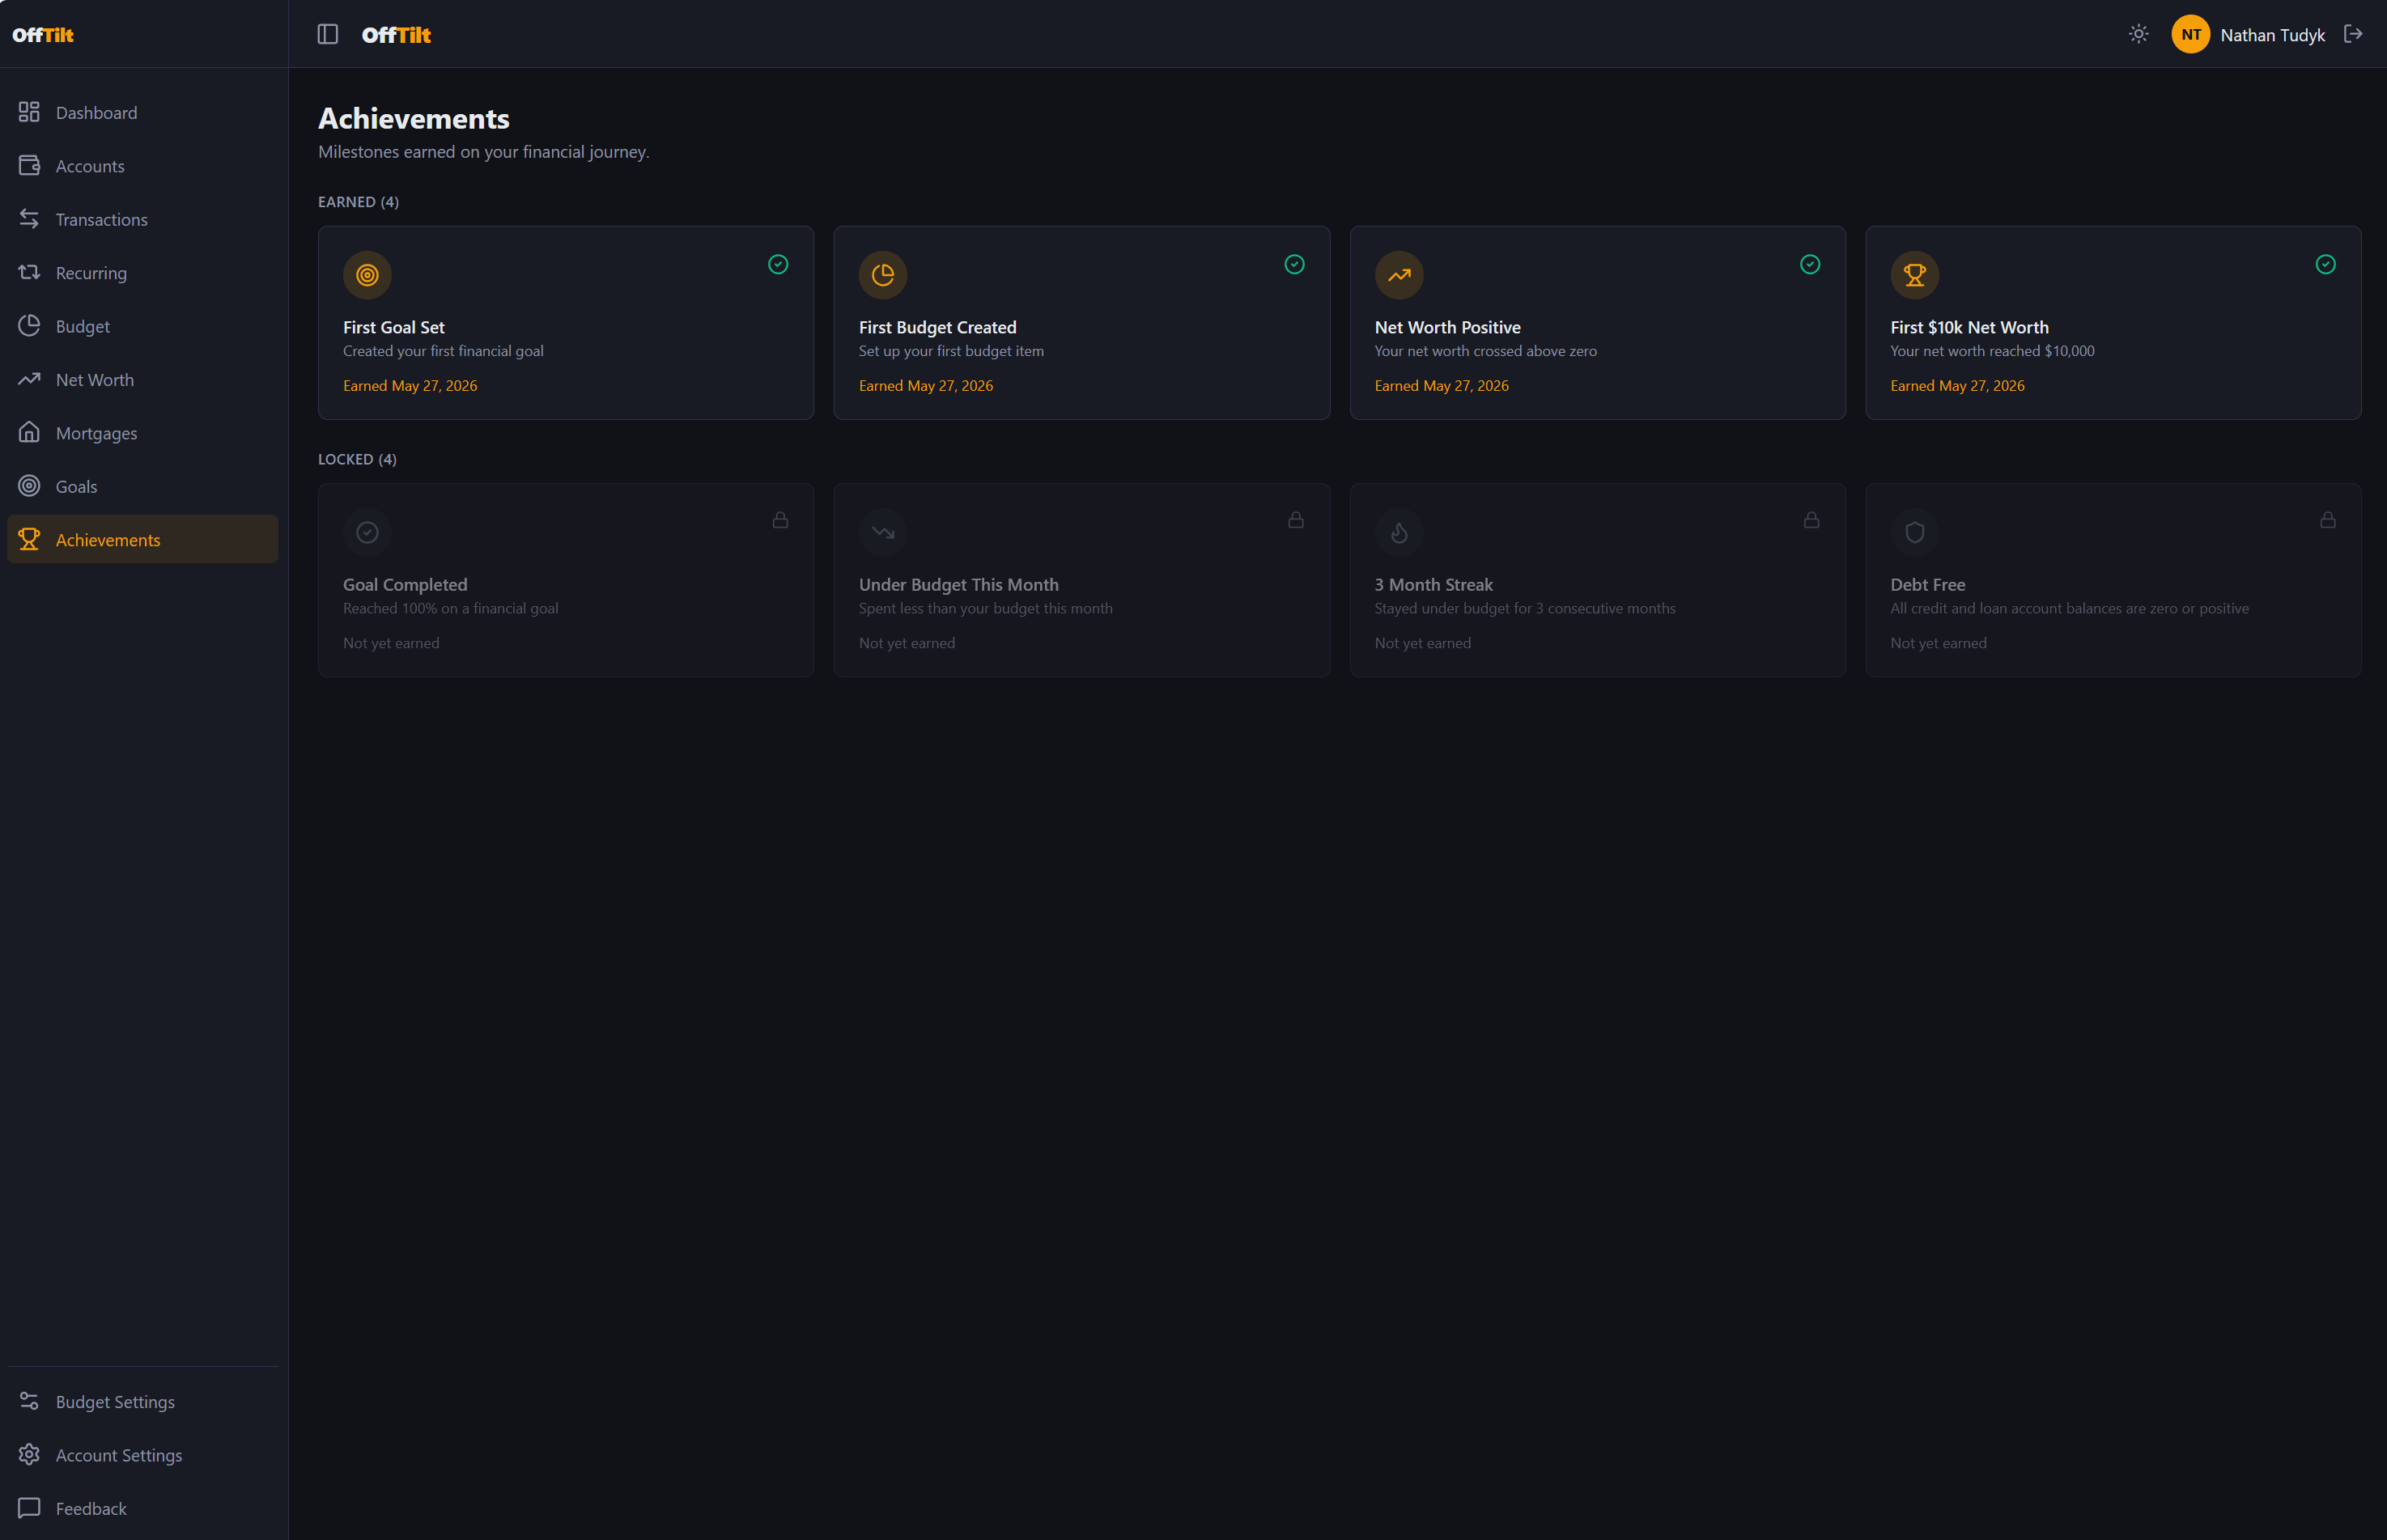Click the Accounts wallet icon
The width and height of the screenshot is (2387, 1540).
click(x=29, y=165)
